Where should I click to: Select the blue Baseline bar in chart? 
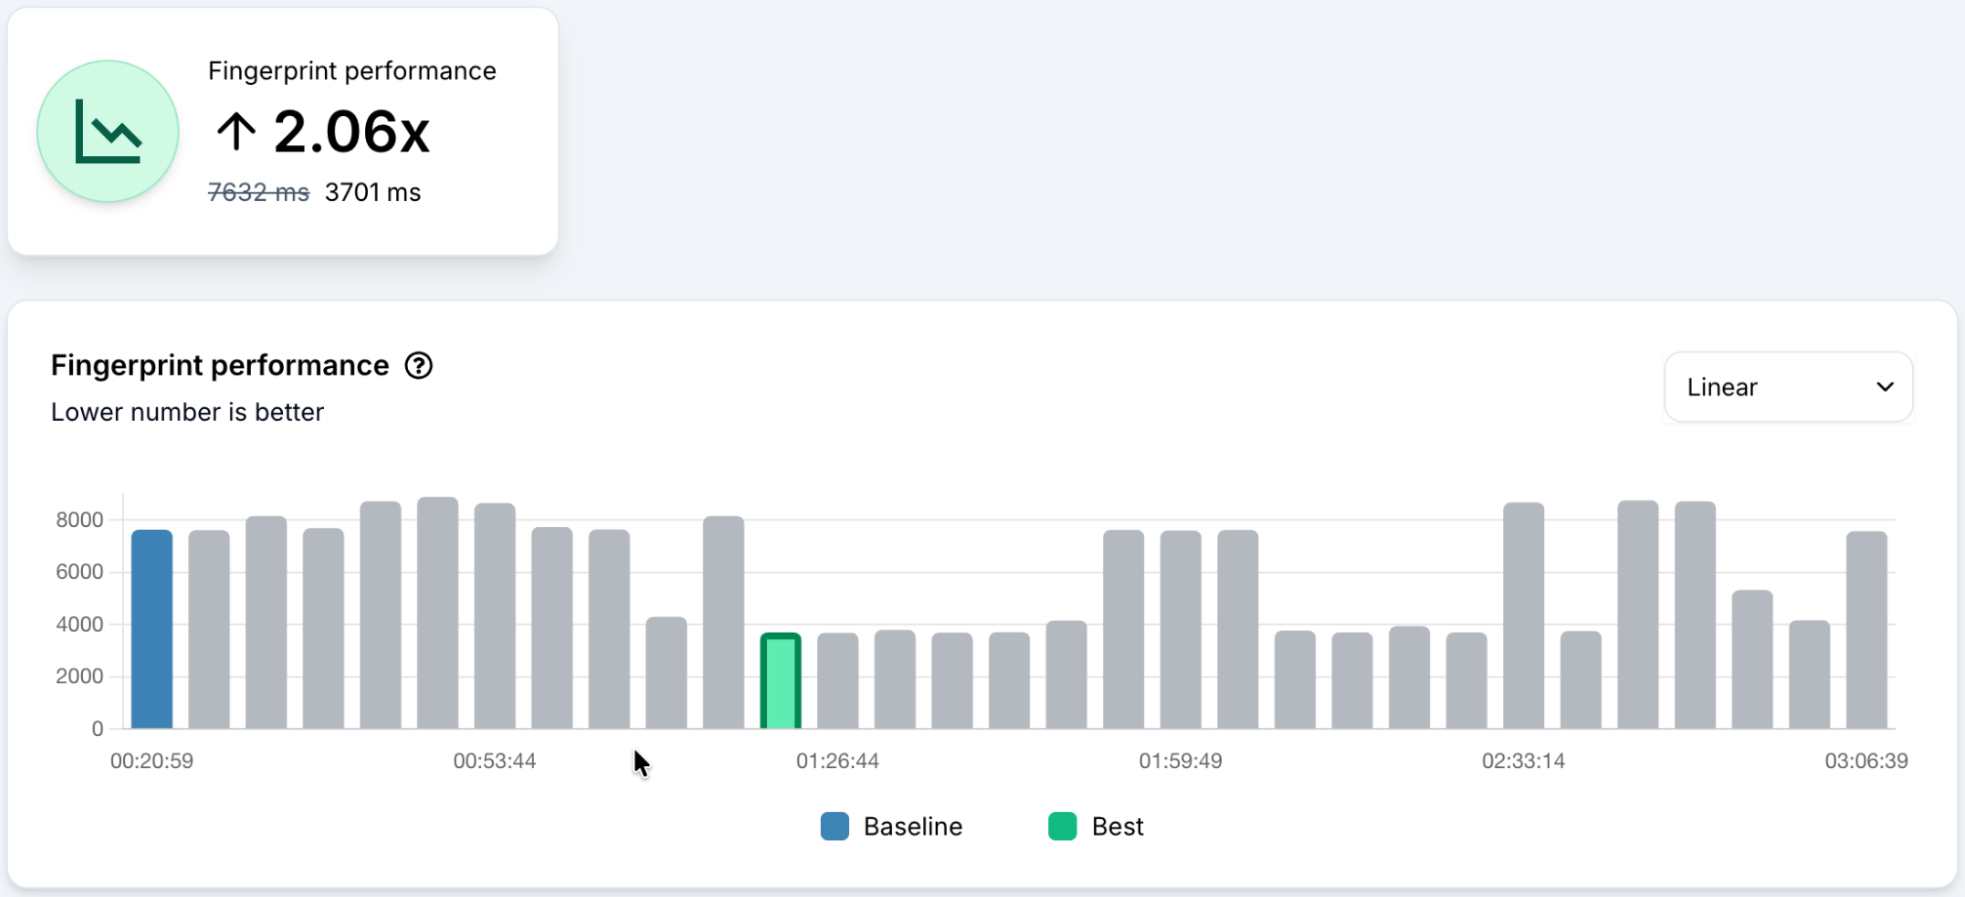pyautogui.click(x=152, y=630)
